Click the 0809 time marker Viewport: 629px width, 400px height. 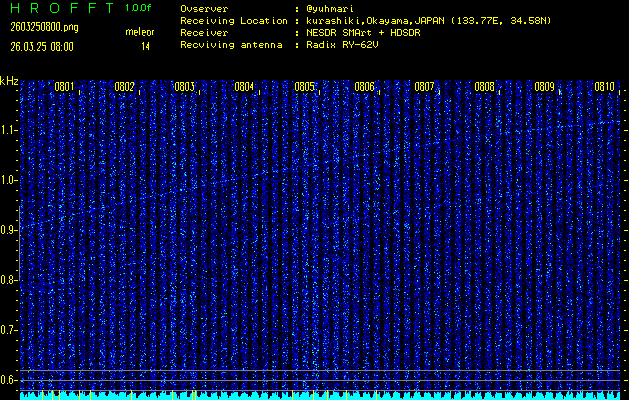(544, 87)
